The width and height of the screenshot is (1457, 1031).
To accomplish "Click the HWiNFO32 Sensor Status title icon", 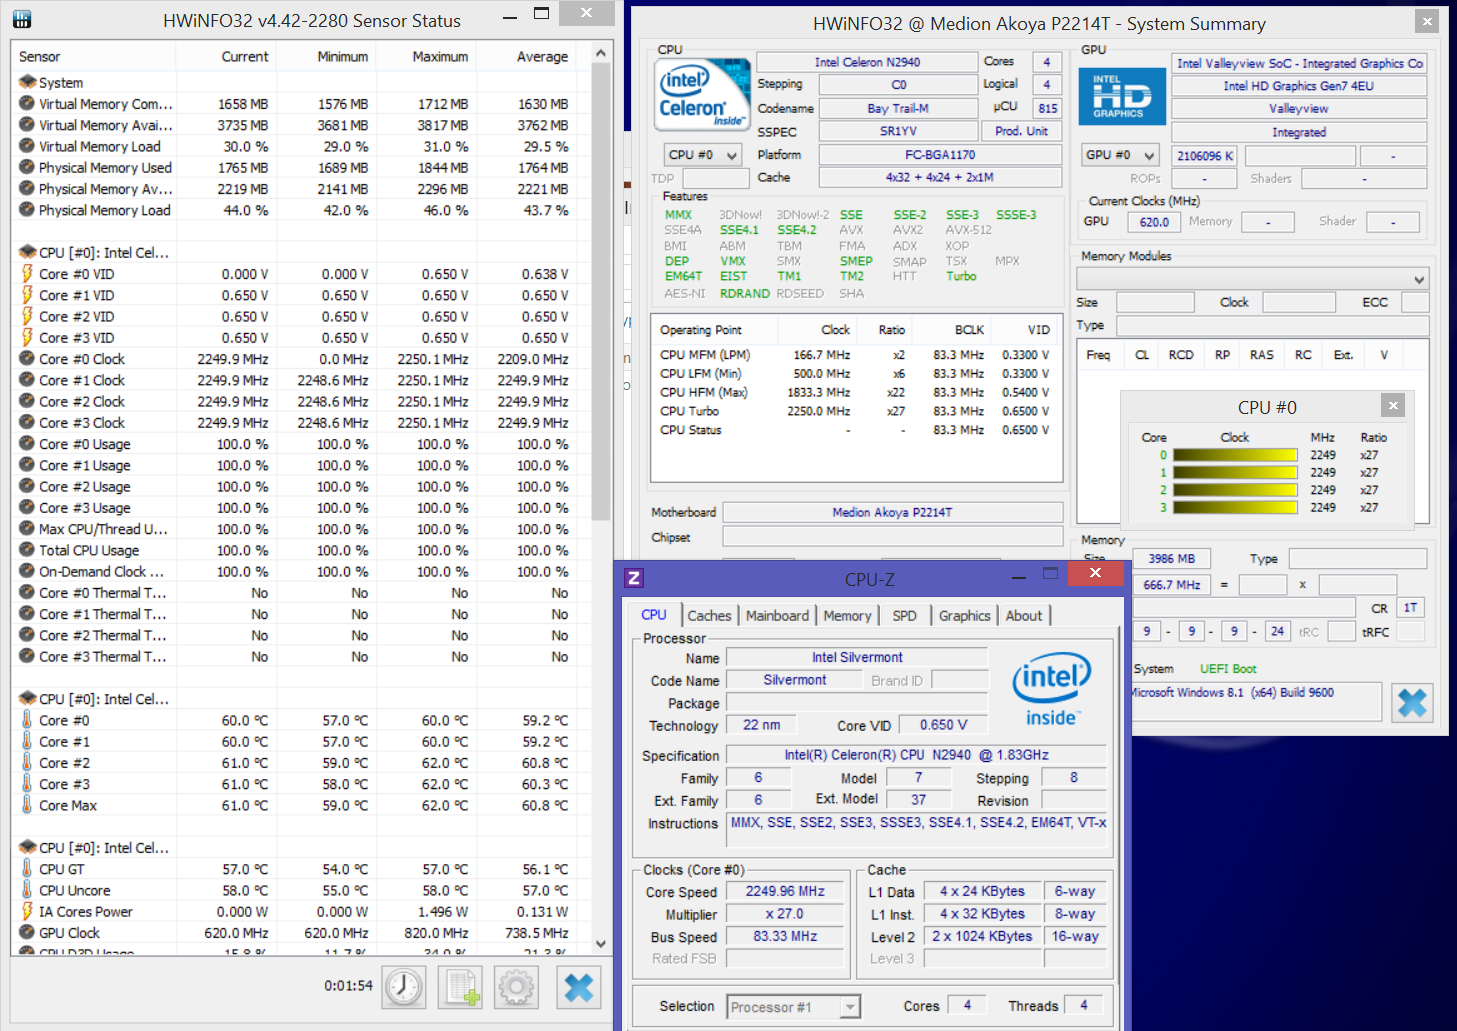I will click(22, 19).
